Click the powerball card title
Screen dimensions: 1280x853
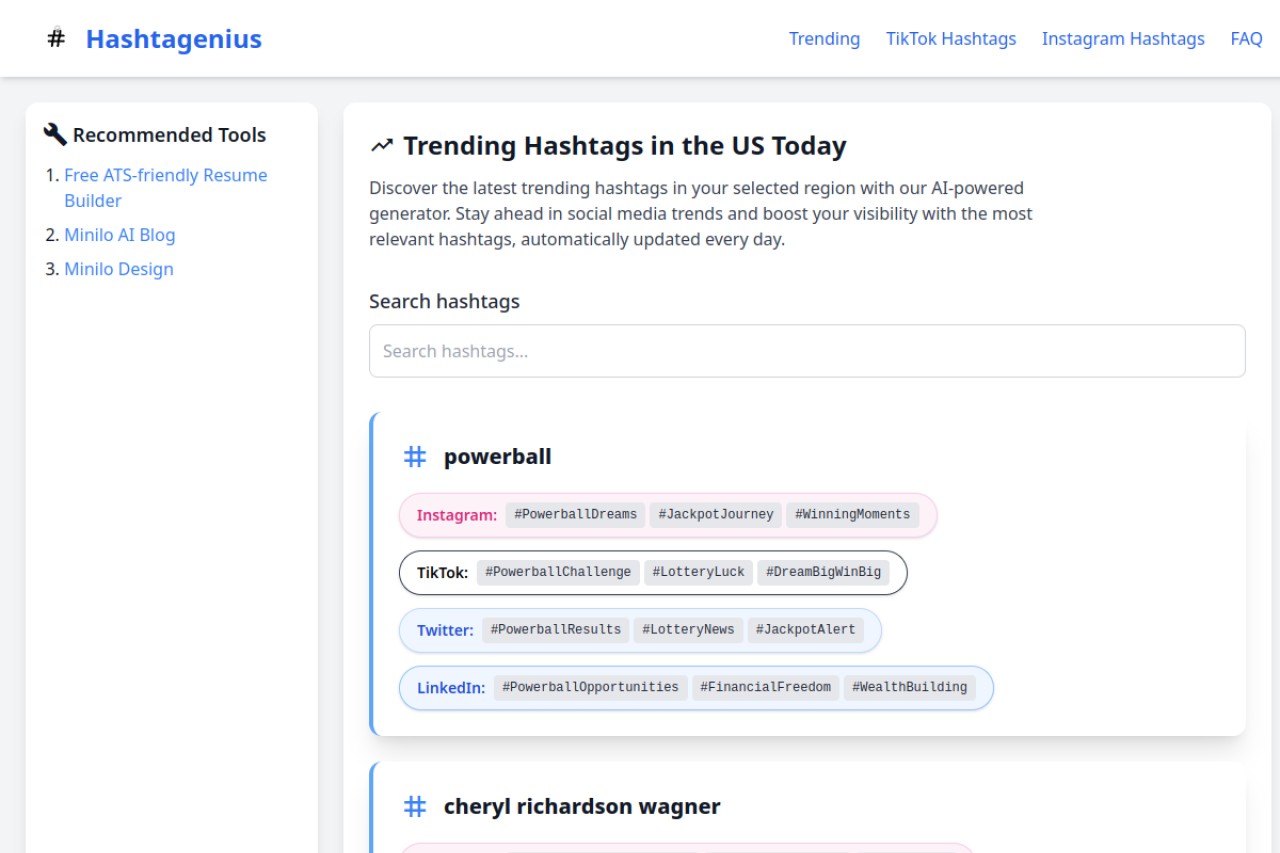pyautogui.click(x=498, y=457)
